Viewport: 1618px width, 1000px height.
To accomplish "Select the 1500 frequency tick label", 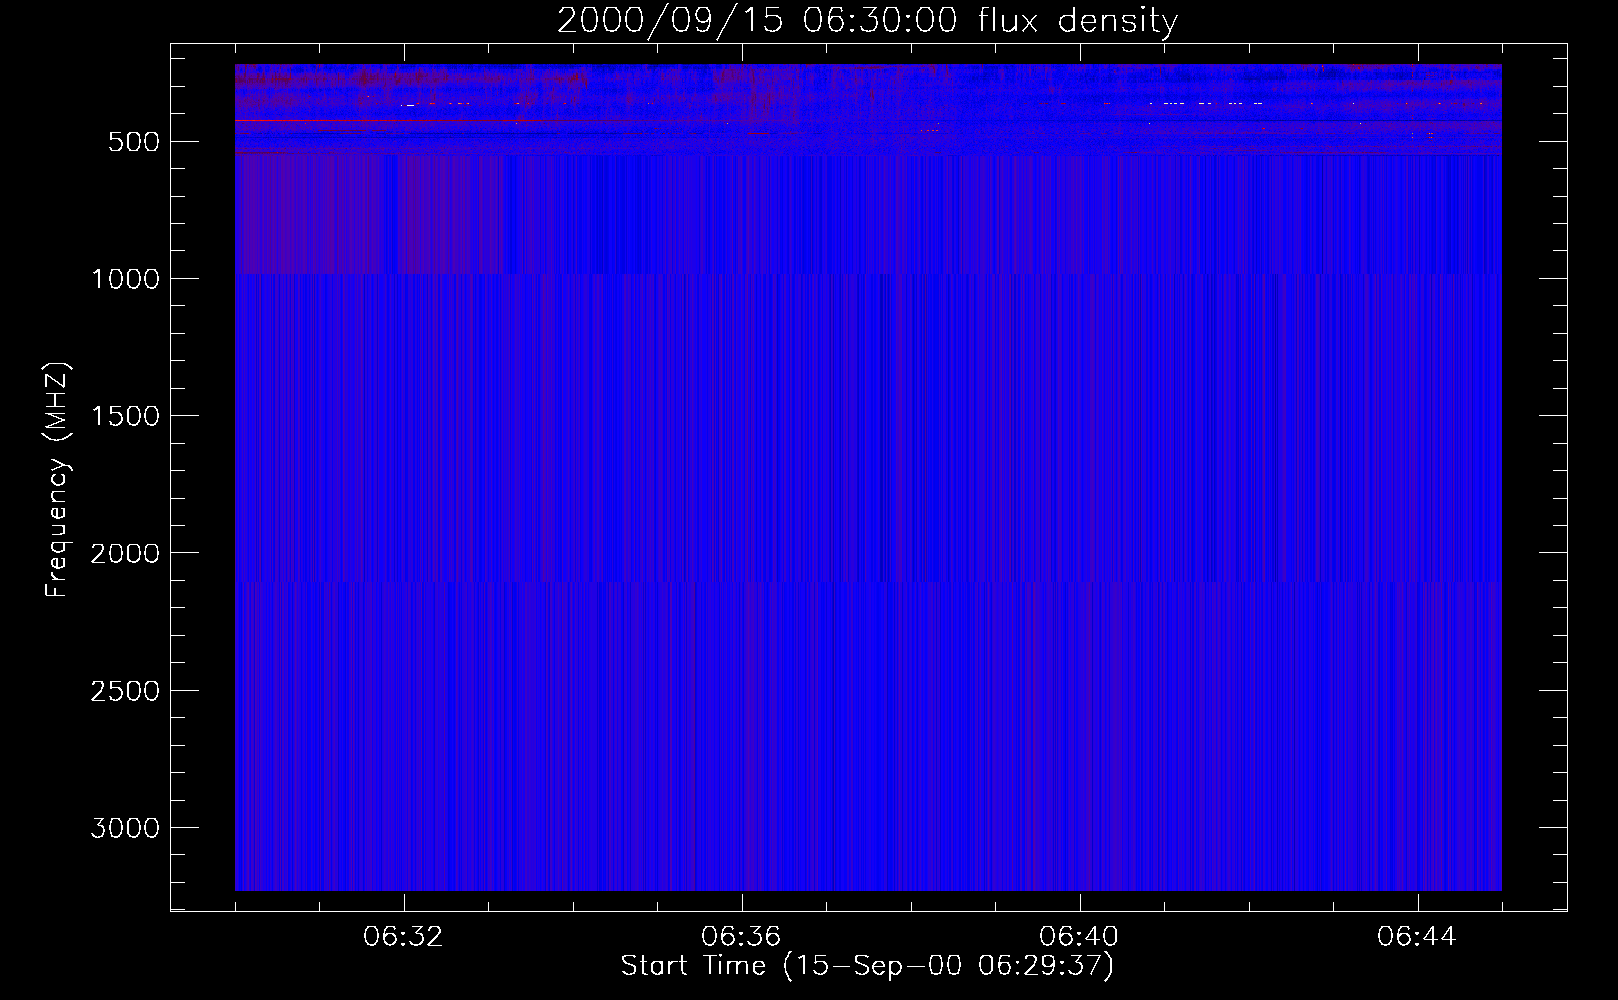I will (125, 416).
